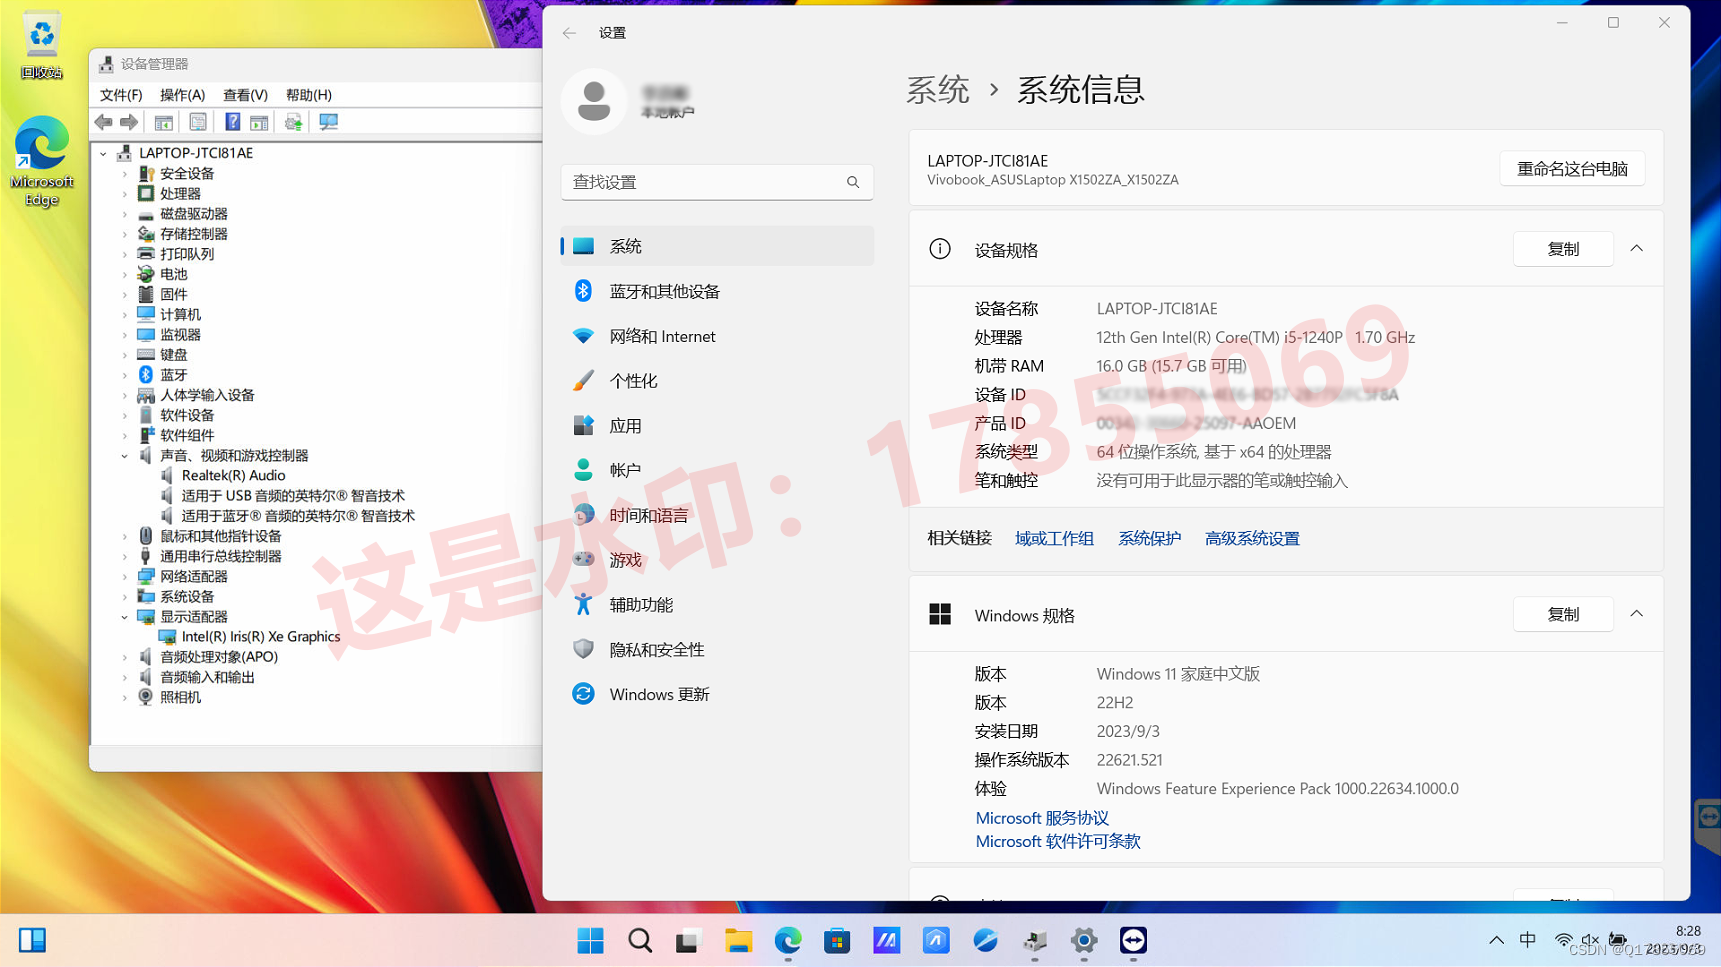Click 复制 button for 设备规格
The height and width of the screenshot is (967, 1721).
(x=1563, y=249)
